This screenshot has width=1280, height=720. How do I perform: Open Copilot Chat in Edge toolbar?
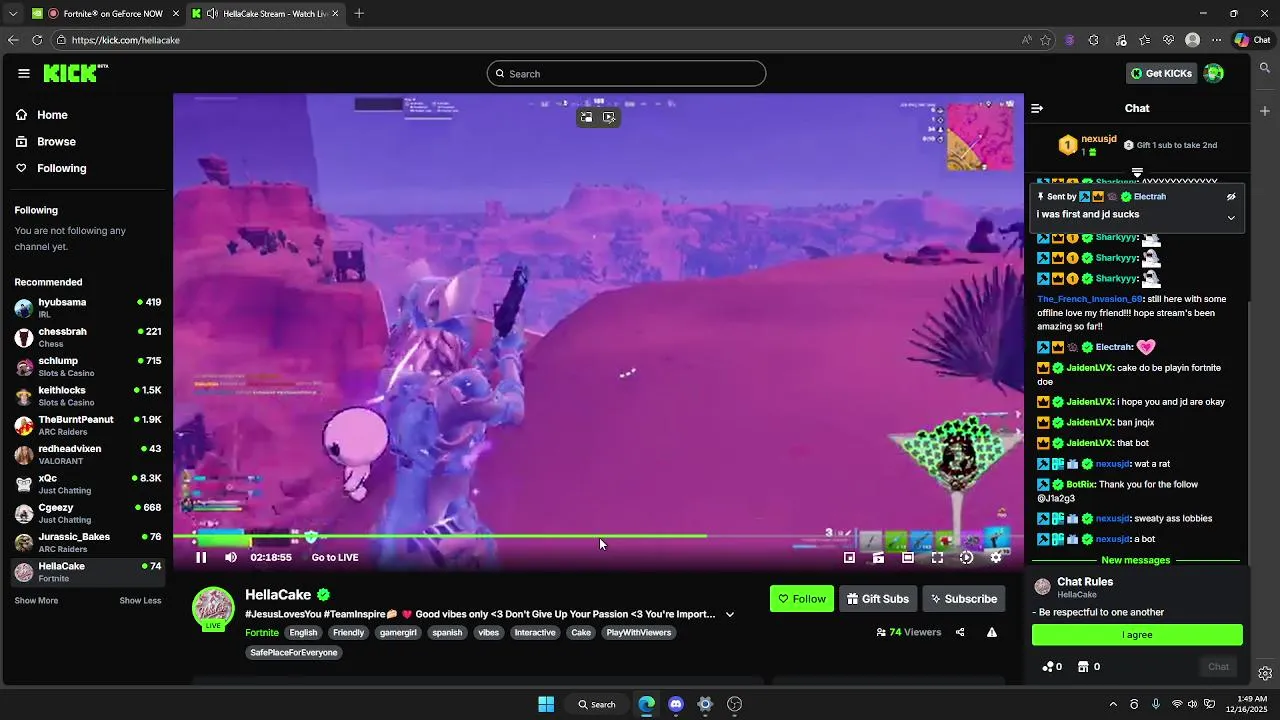pyautogui.click(x=1252, y=40)
